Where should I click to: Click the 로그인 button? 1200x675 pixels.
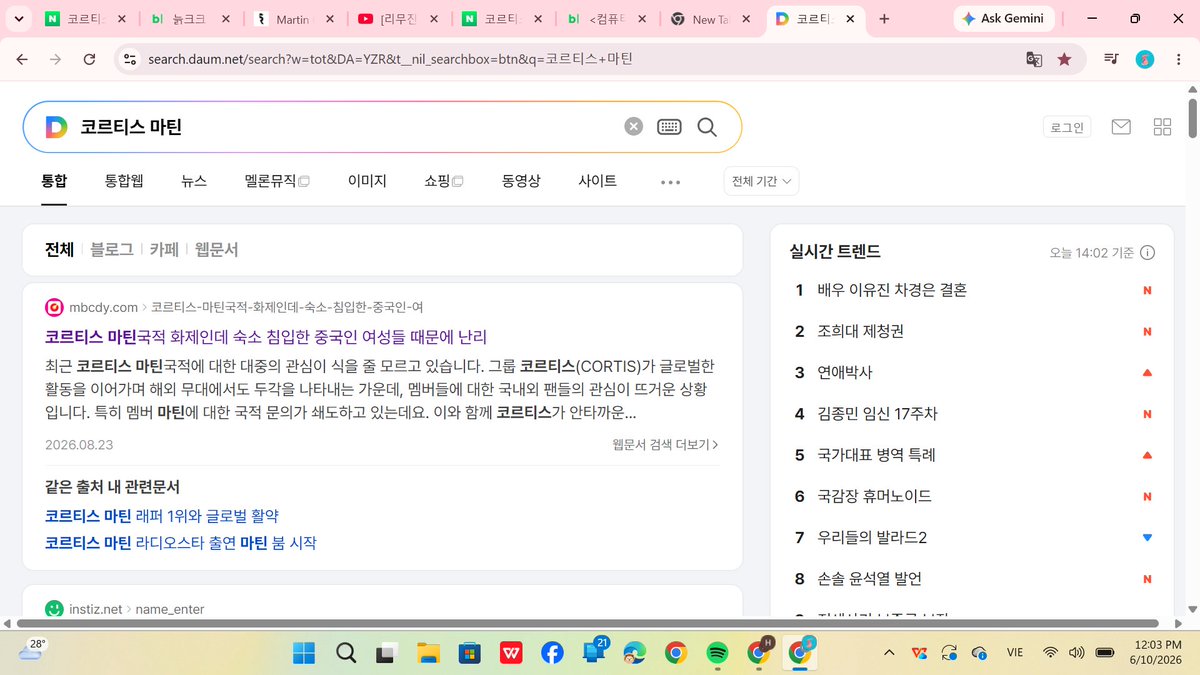pos(1067,127)
